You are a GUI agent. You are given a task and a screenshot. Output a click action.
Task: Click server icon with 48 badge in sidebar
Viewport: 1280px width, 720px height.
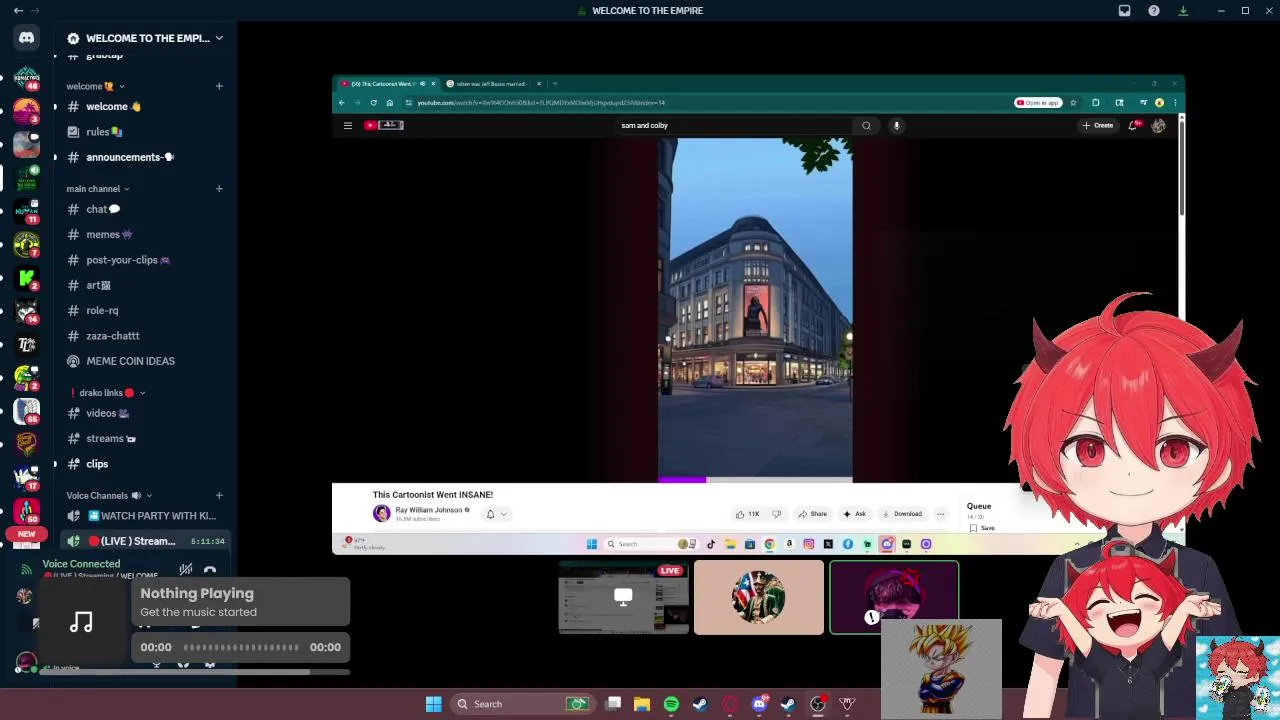coord(27,79)
